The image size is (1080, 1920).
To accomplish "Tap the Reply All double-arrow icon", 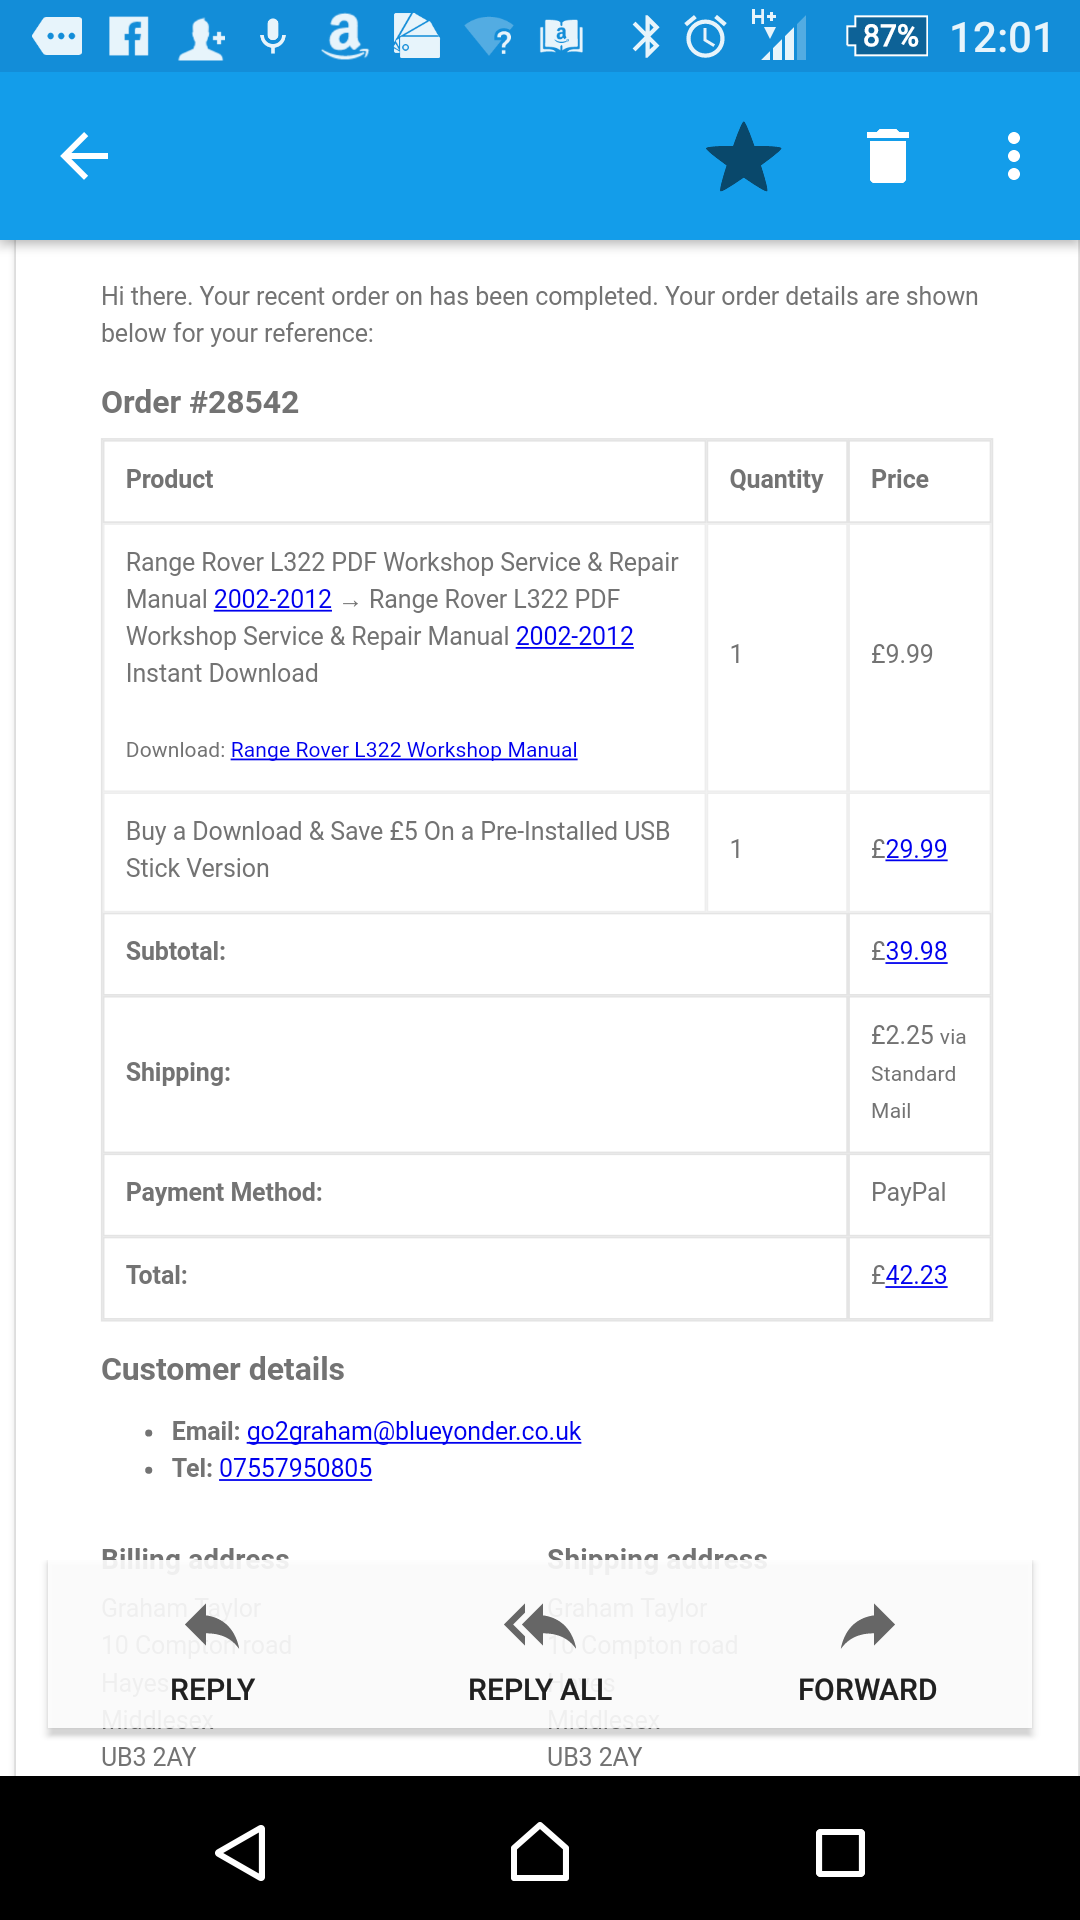I will 540,1627.
